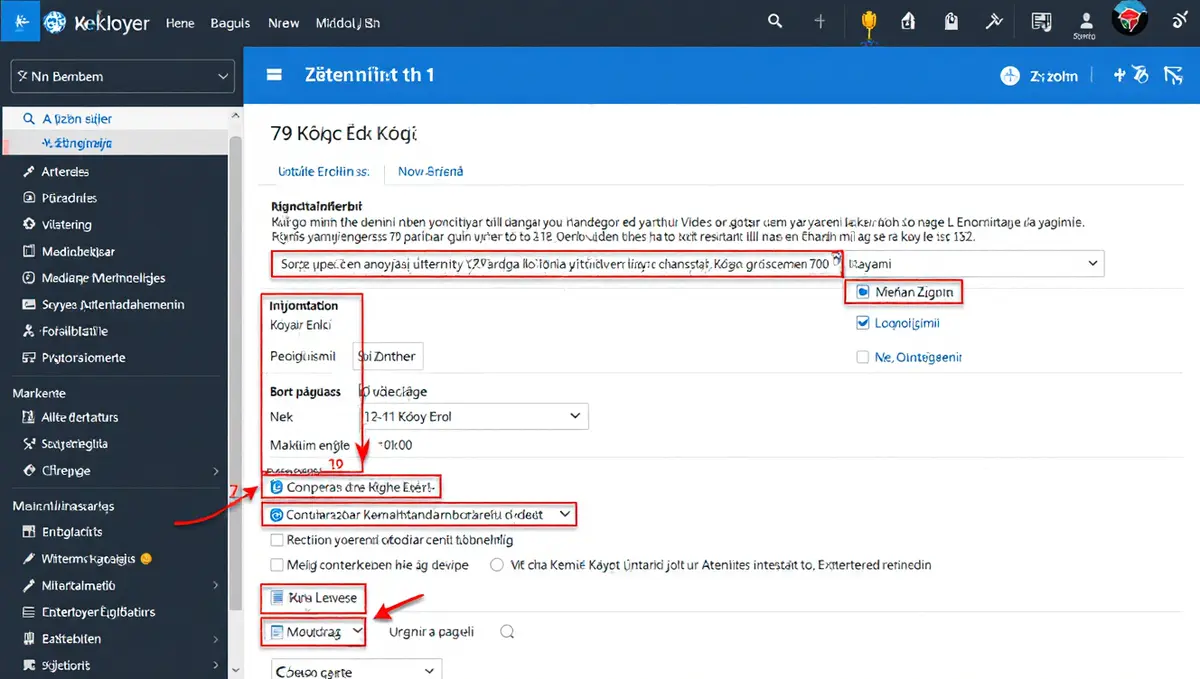Switch to the Now Sriená tab
Screen dimensions: 1200x679
(x=430, y=172)
